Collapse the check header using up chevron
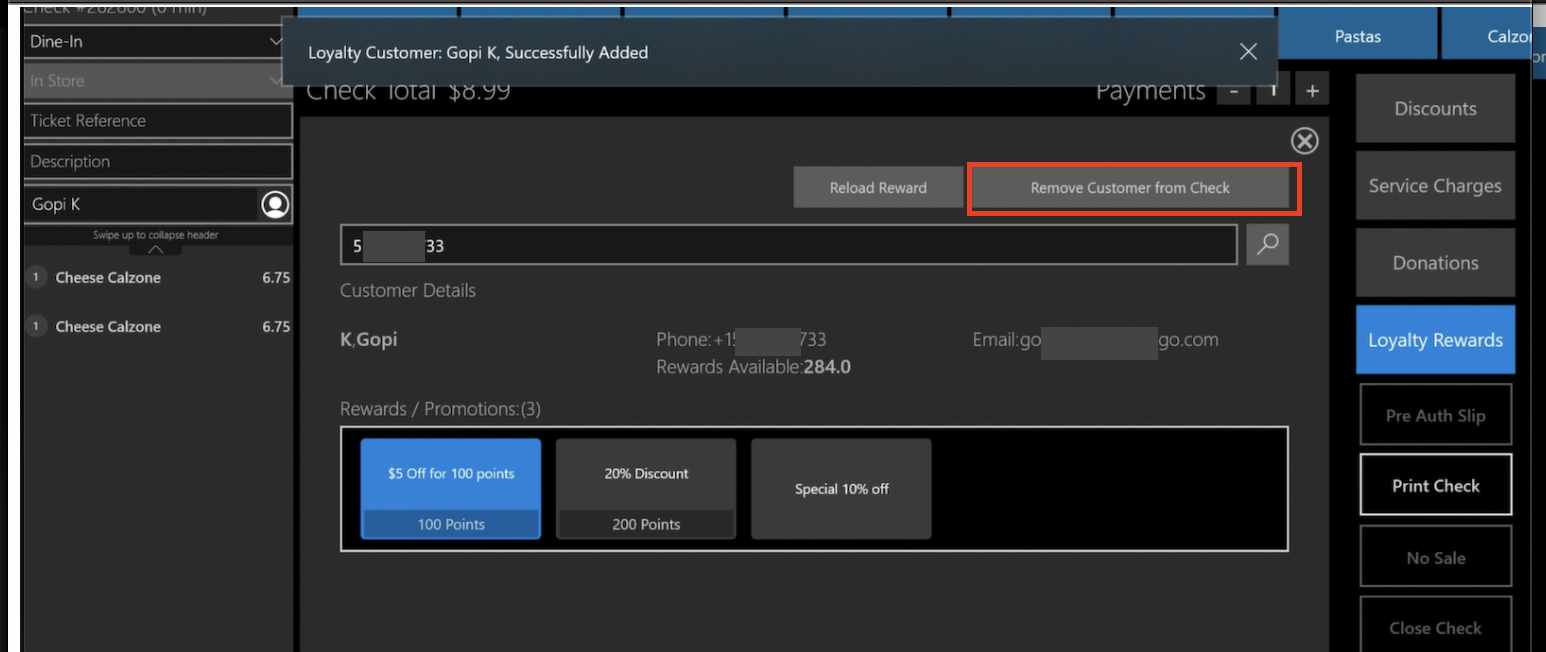 (x=156, y=249)
